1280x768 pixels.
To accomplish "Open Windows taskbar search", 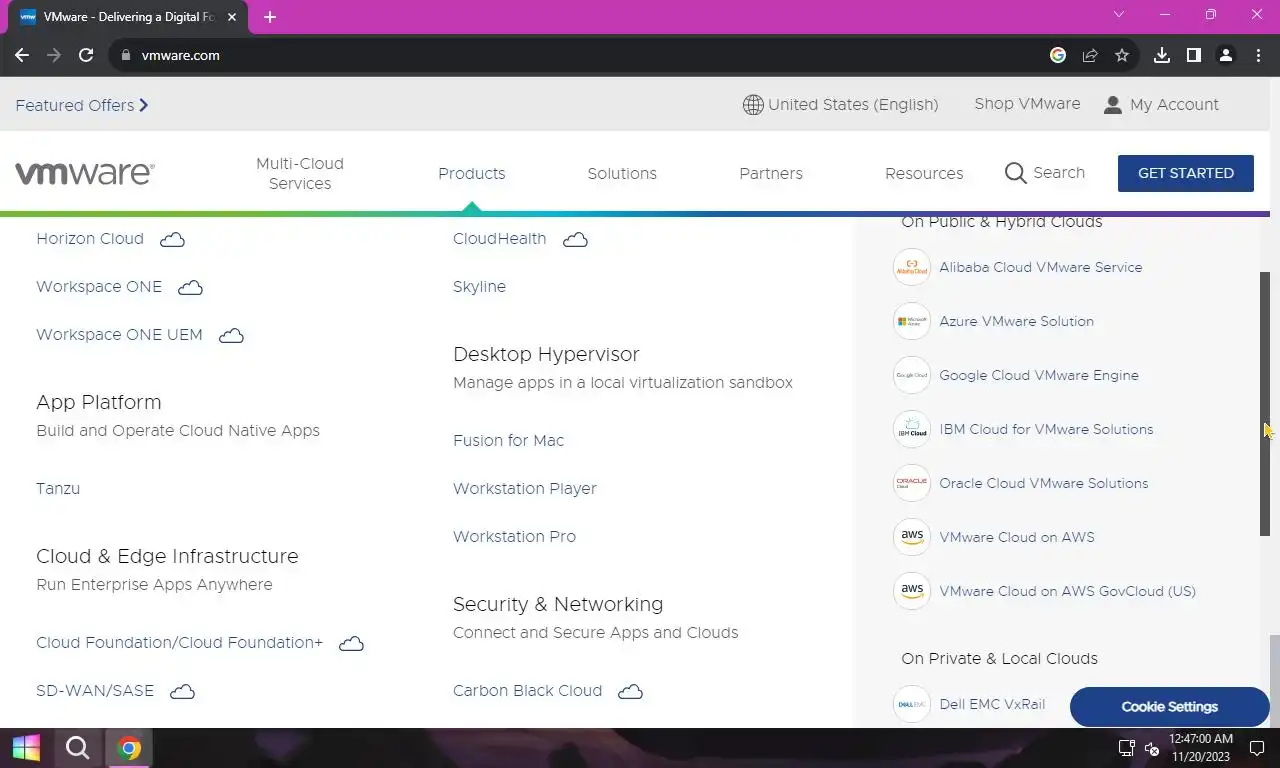I will click(77, 748).
